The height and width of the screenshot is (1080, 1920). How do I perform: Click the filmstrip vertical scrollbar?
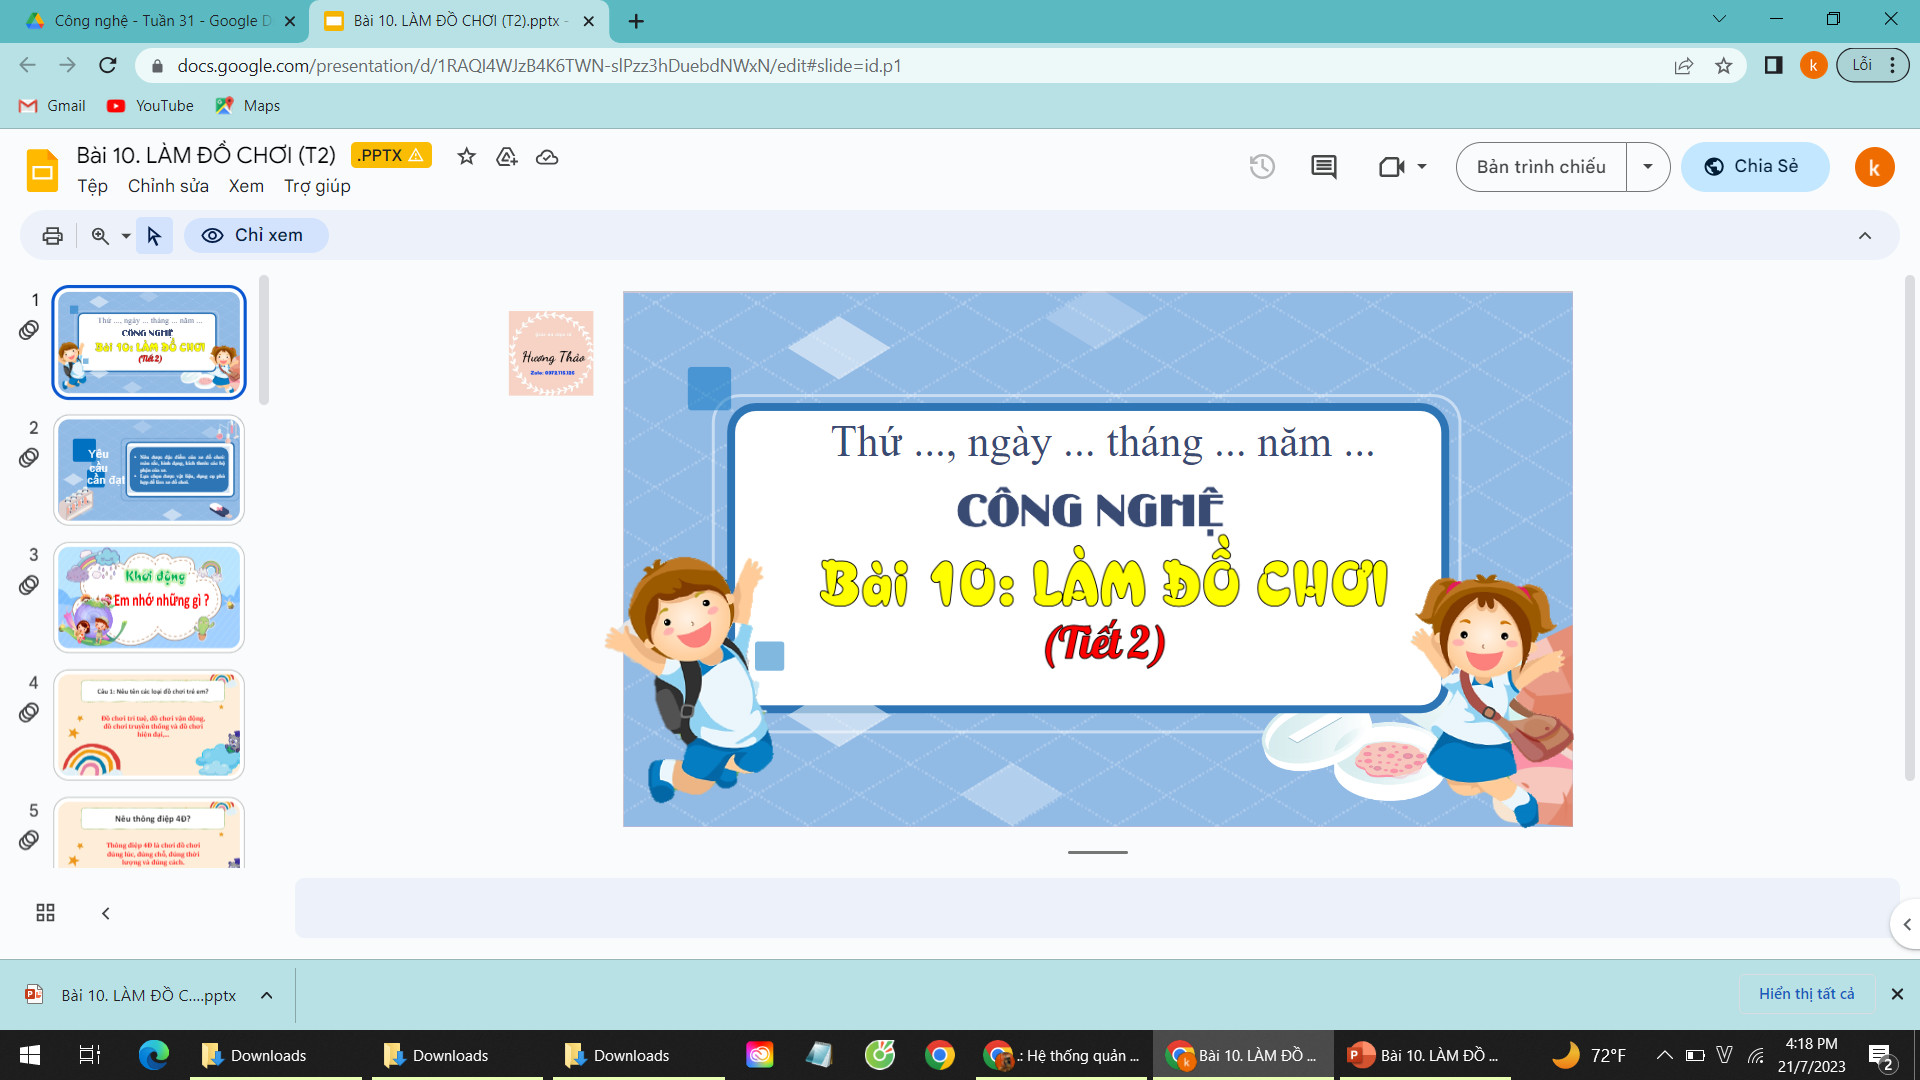pyautogui.click(x=264, y=340)
